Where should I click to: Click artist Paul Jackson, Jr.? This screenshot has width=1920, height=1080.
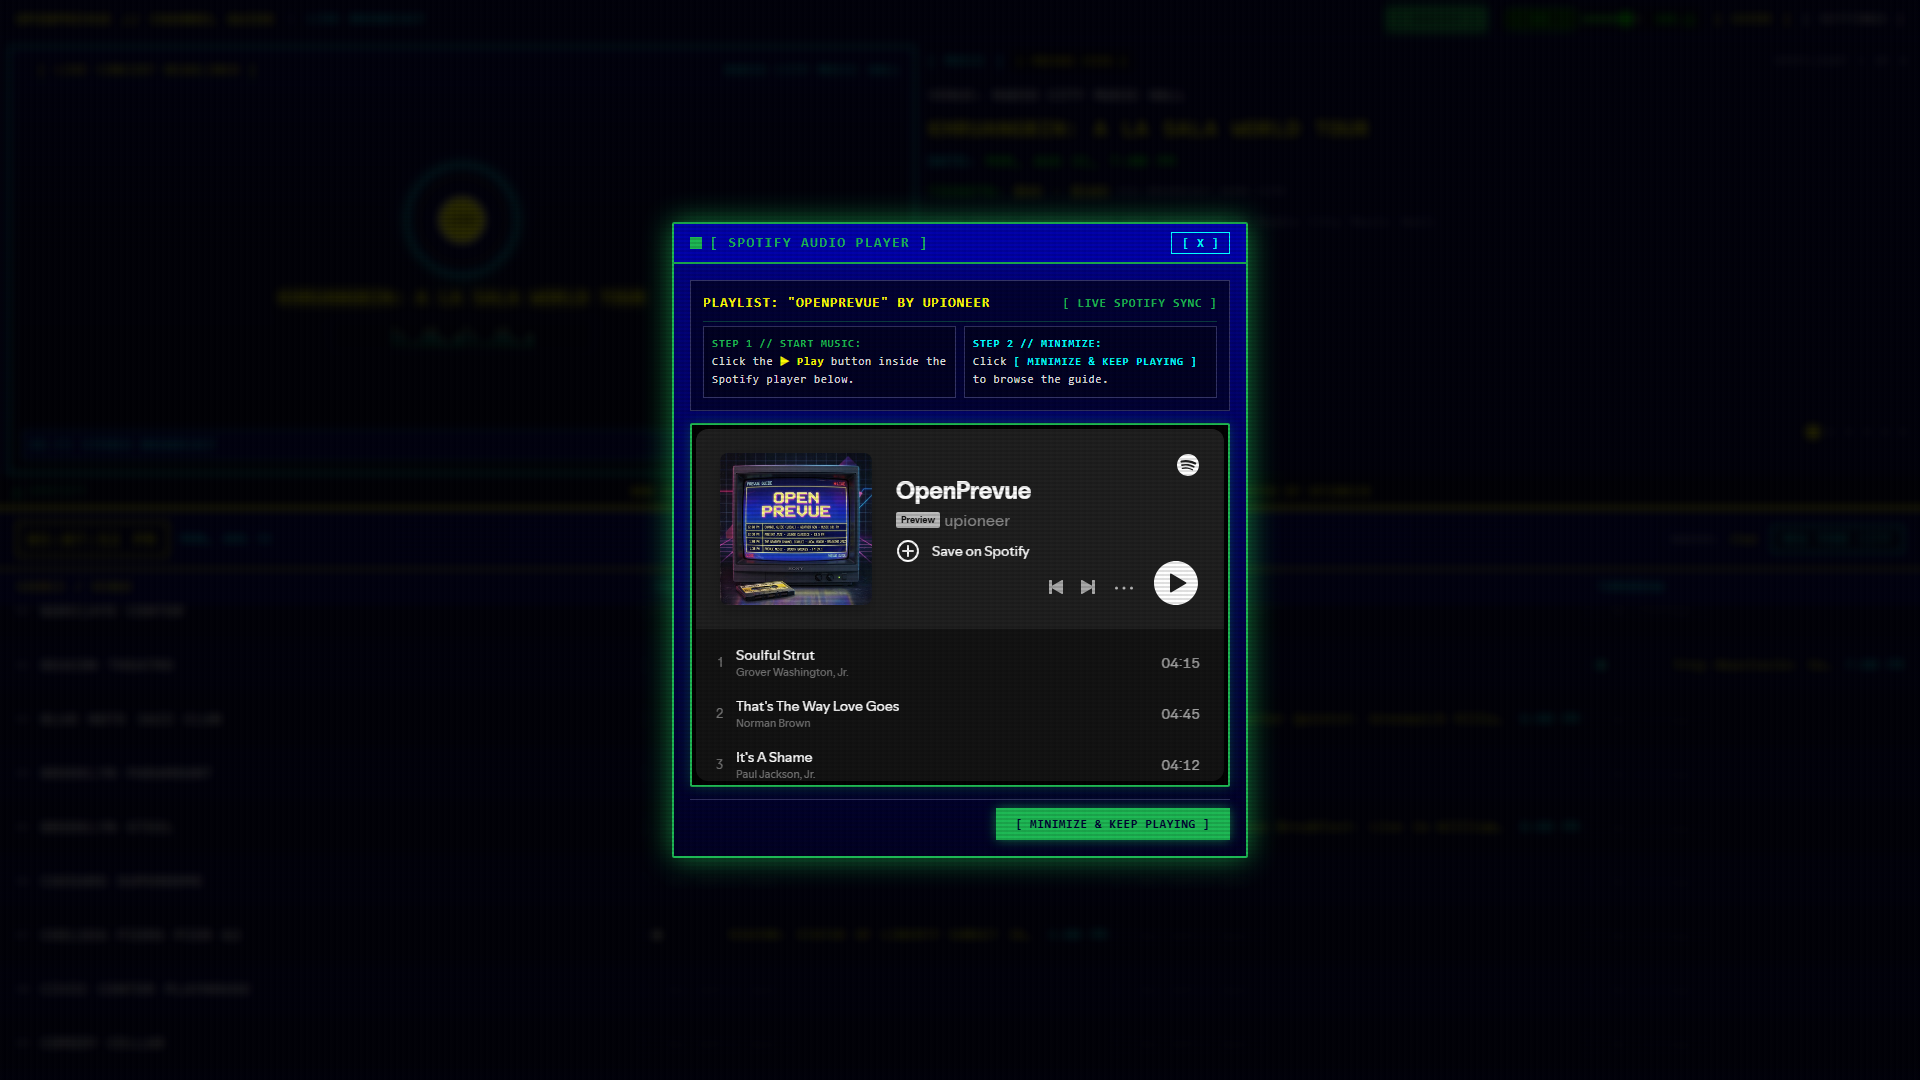tap(775, 774)
